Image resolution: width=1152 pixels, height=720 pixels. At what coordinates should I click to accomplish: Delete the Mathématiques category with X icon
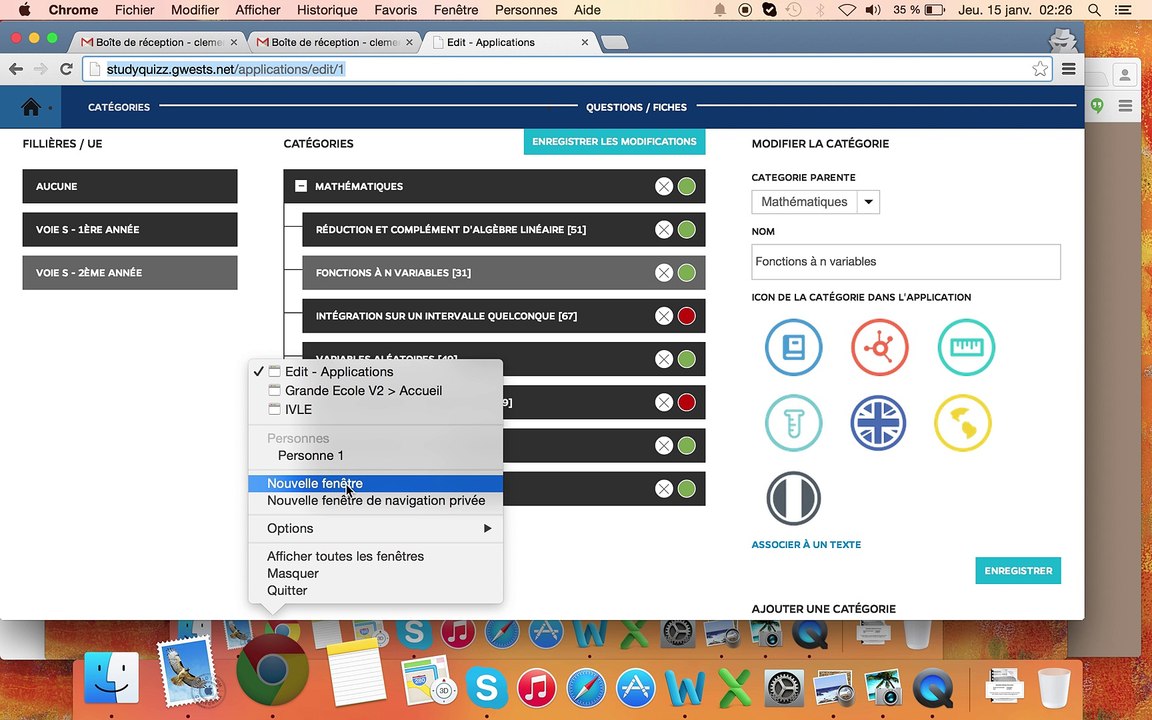pyautogui.click(x=663, y=187)
